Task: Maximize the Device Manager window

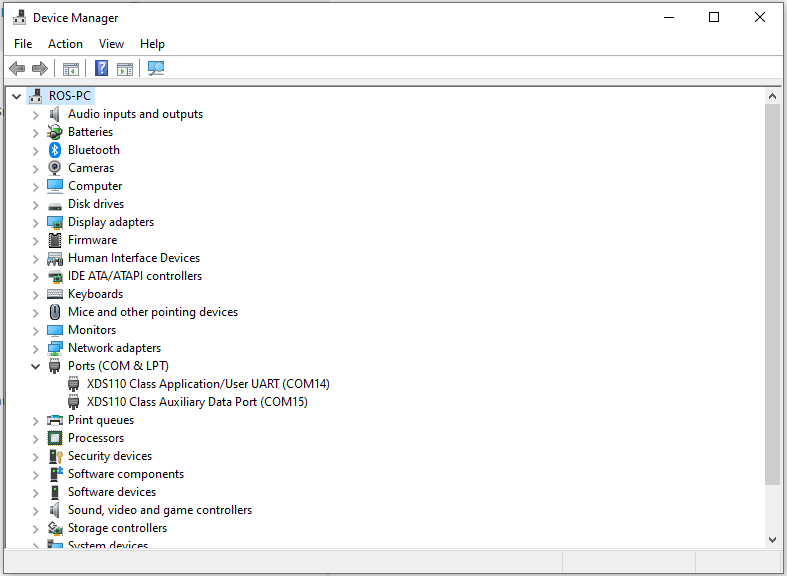Action: 714,18
